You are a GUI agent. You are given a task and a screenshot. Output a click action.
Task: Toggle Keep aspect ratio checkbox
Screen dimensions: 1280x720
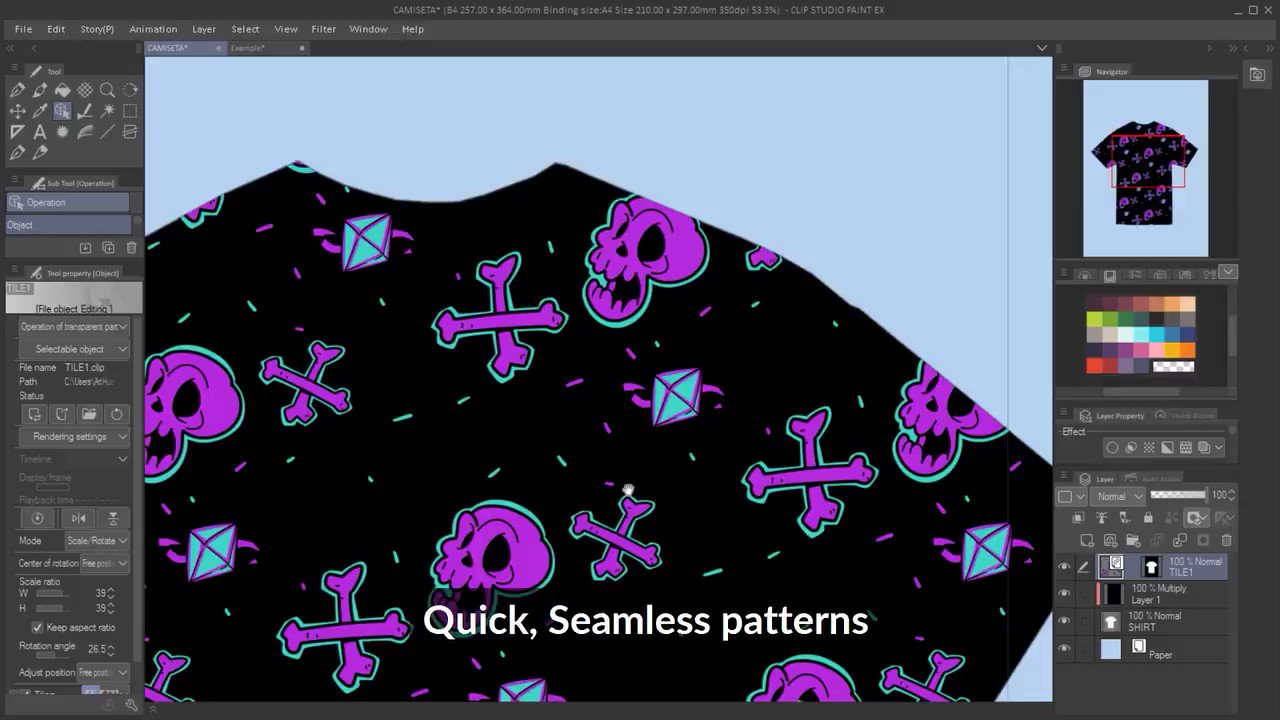38,627
